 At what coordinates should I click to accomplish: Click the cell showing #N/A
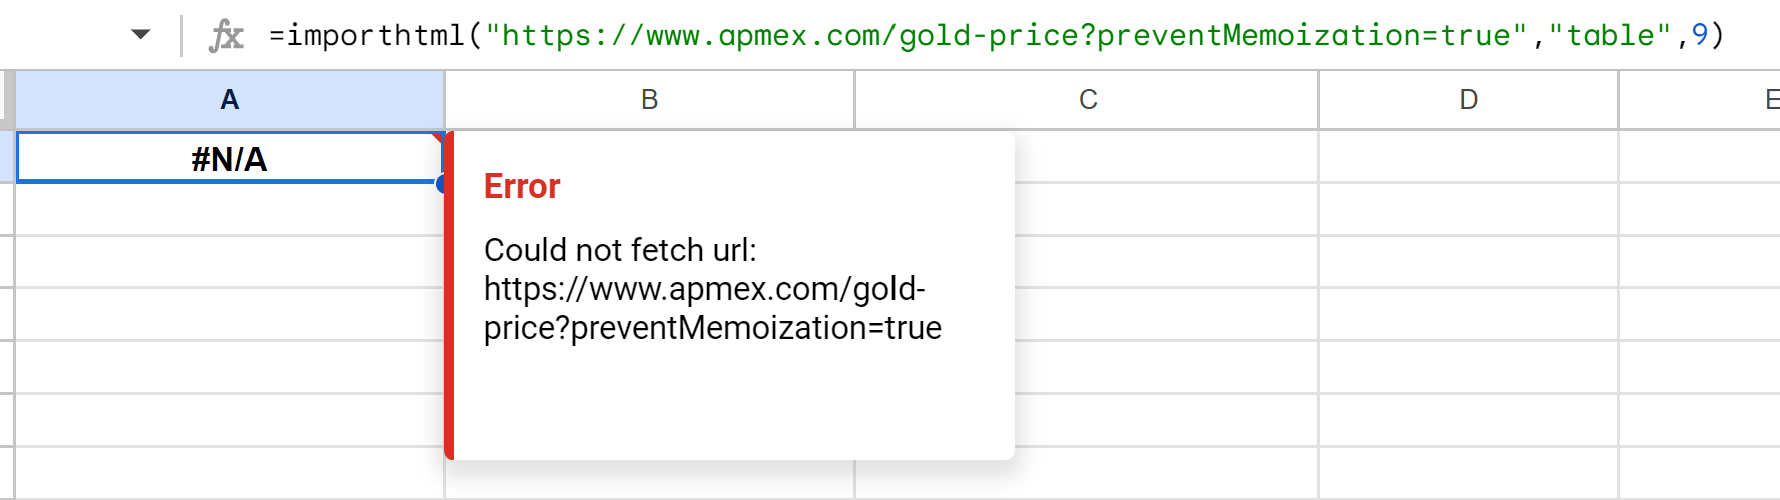tap(229, 159)
